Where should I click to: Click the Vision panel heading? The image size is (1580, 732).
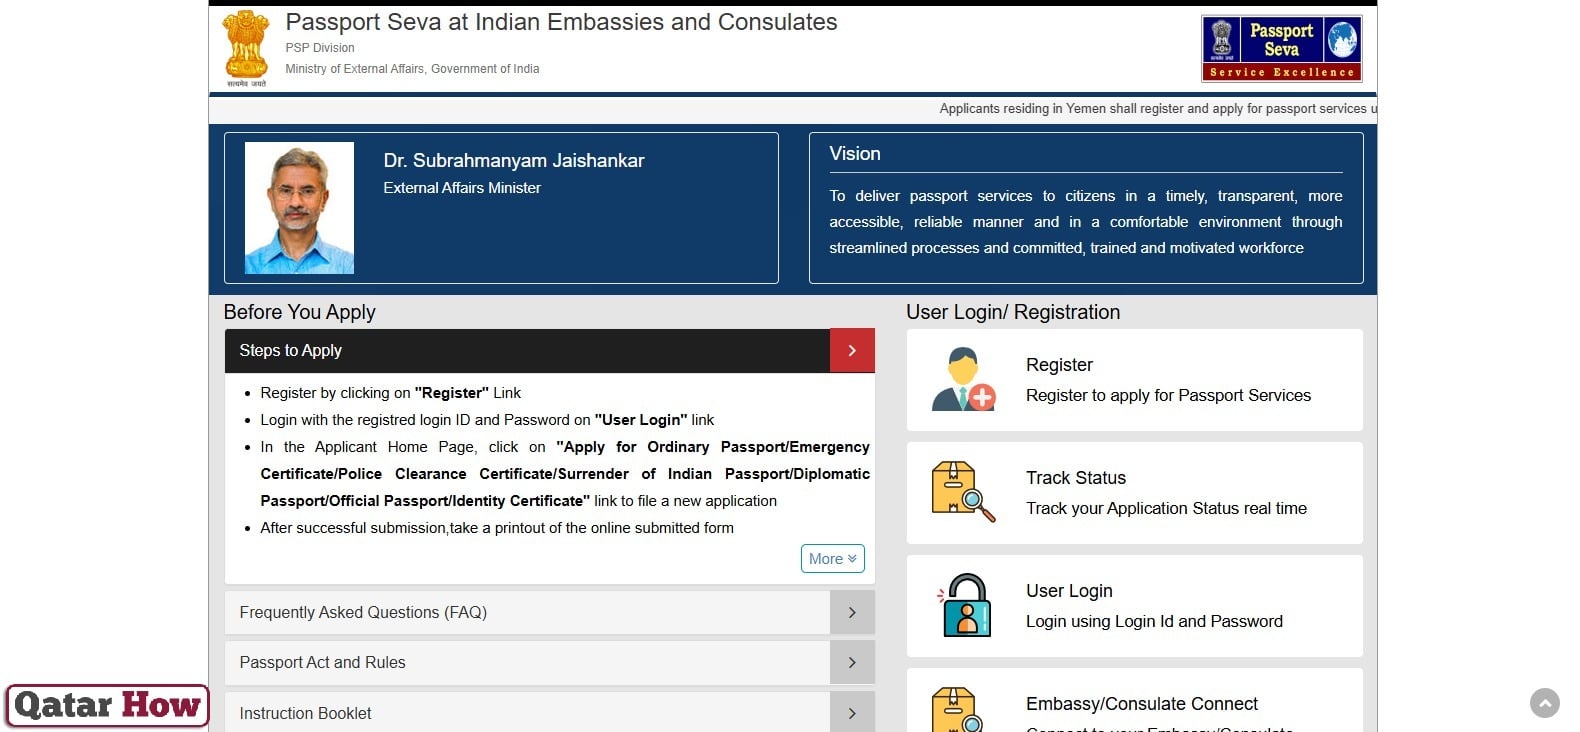point(855,154)
